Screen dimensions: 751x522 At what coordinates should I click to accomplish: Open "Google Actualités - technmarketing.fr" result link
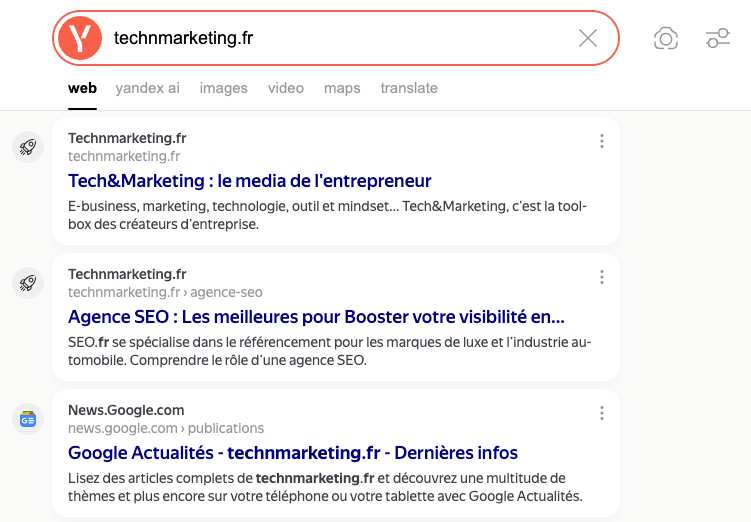292,453
